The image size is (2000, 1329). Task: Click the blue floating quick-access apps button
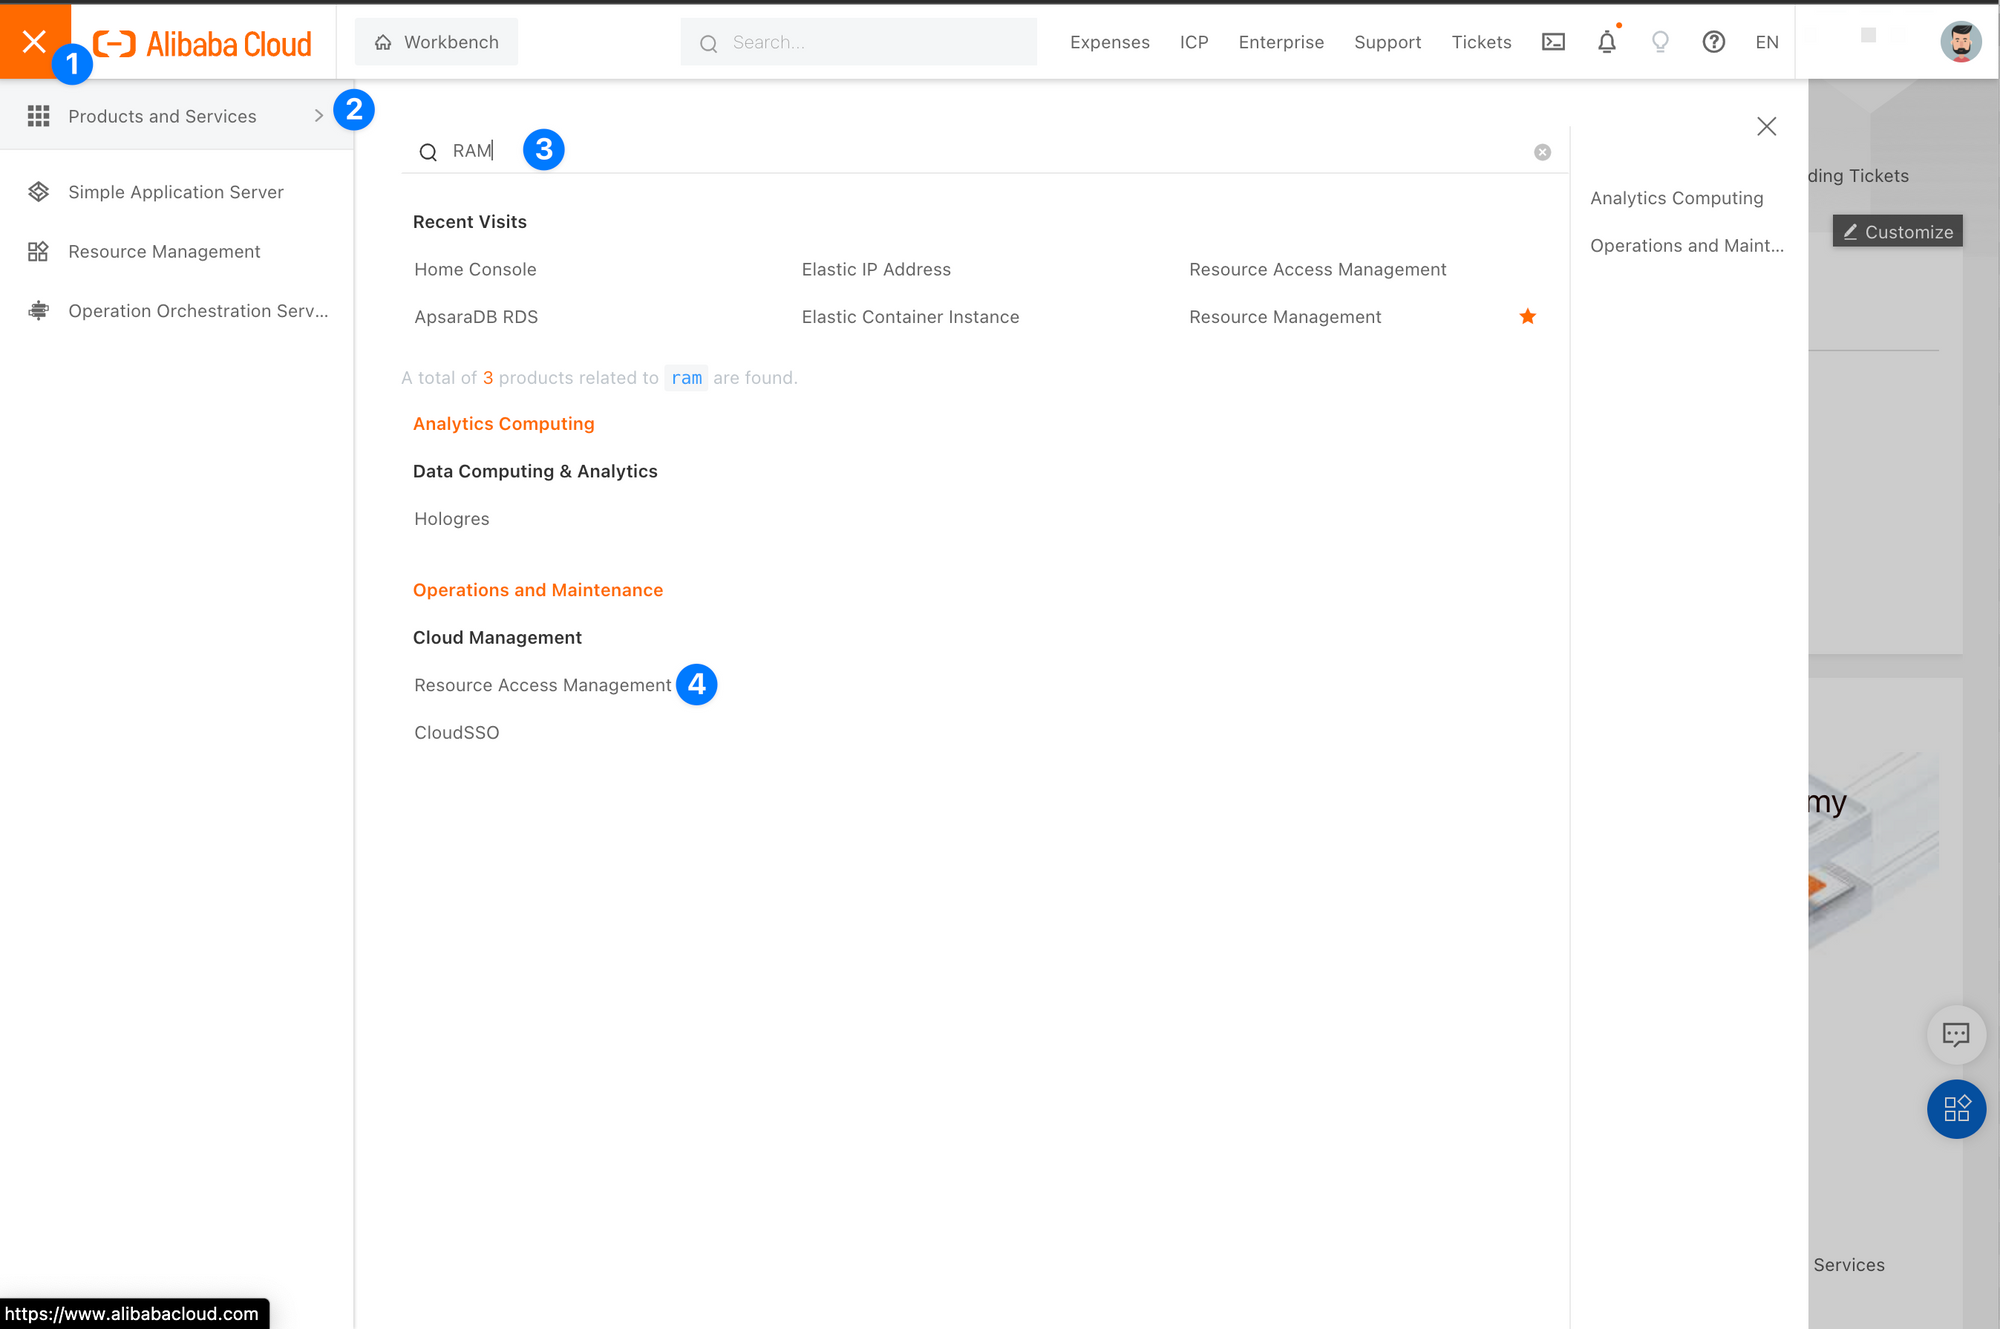coord(1955,1108)
